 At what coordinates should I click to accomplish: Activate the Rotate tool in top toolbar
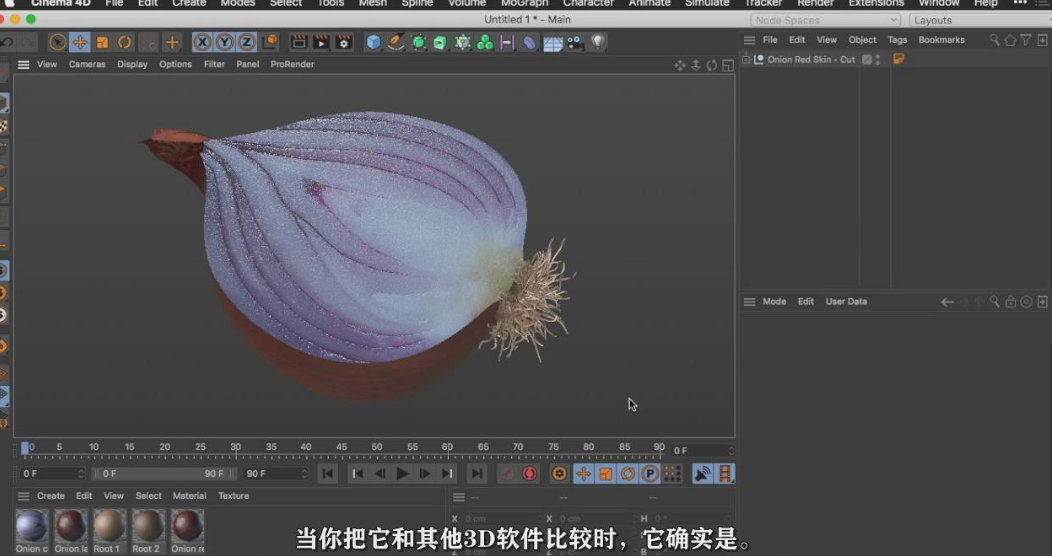(x=125, y=42)
